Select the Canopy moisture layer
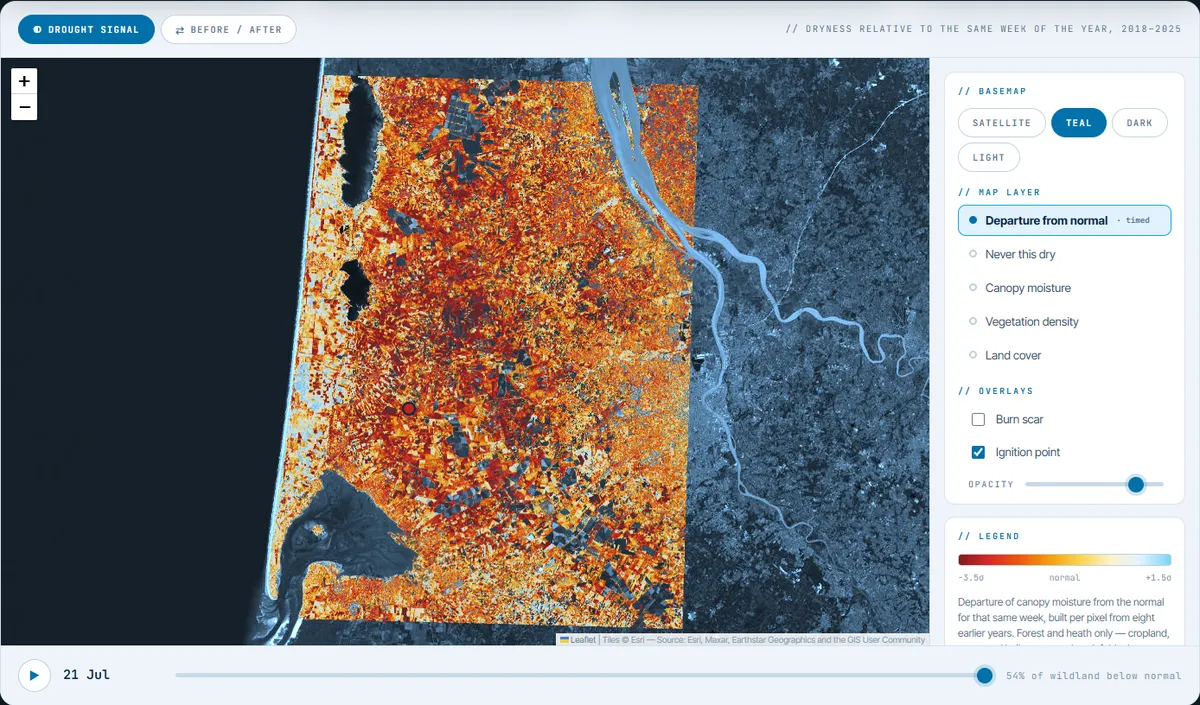Image resolution: width=1200 pixels, height=705 pixels. coord(1064,288)
